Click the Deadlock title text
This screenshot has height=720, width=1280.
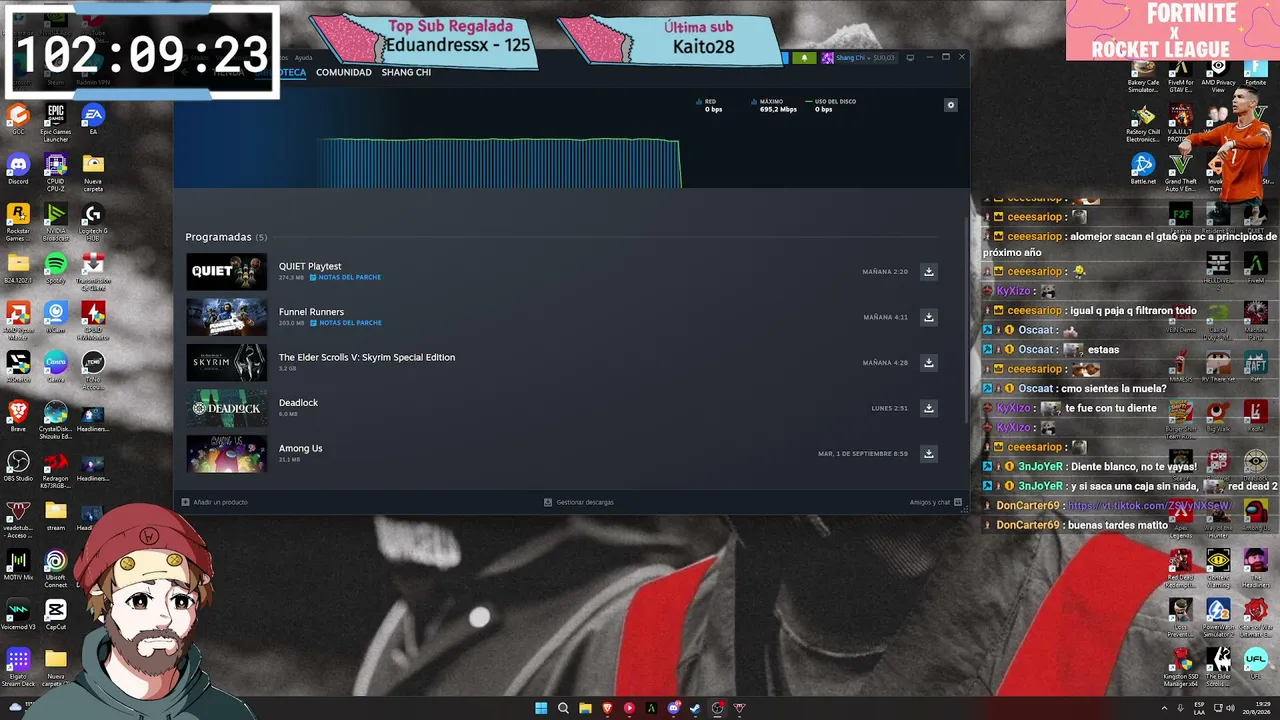point(298,403)
